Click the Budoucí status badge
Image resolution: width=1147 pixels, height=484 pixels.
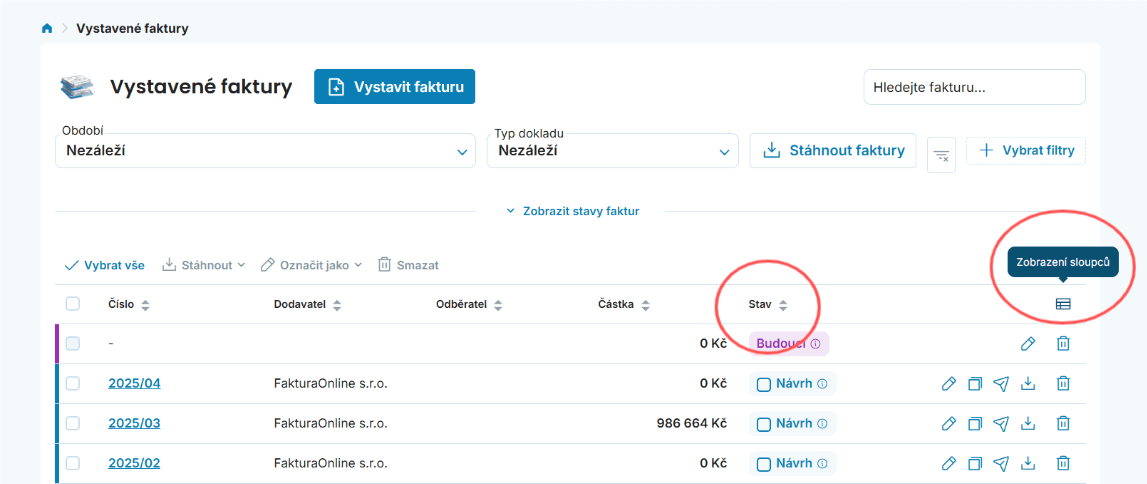click(x=789, y=344)
